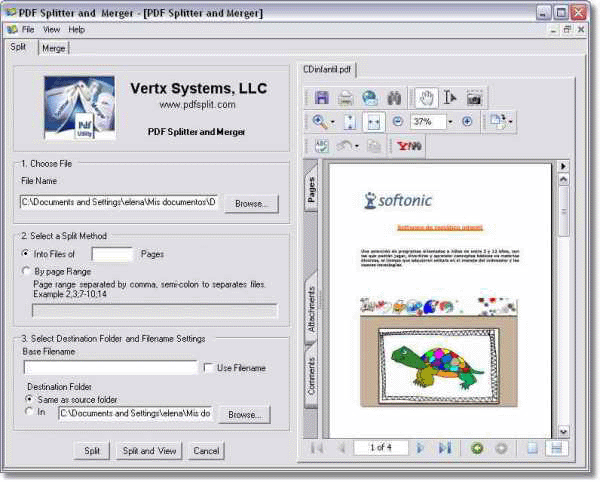Click the page range text field
The height and width of the screenshot is (482, 600).
coord(155,311)
